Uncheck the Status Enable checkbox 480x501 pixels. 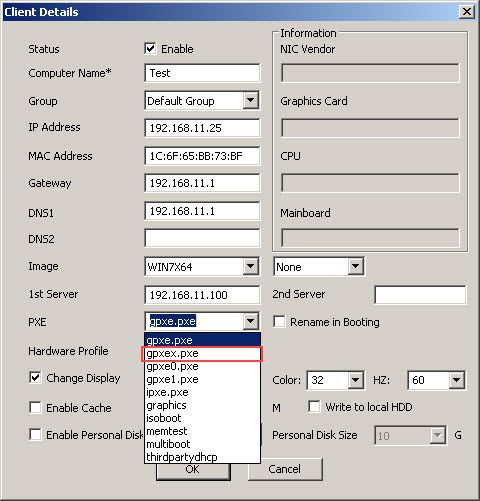click(150, 49)
